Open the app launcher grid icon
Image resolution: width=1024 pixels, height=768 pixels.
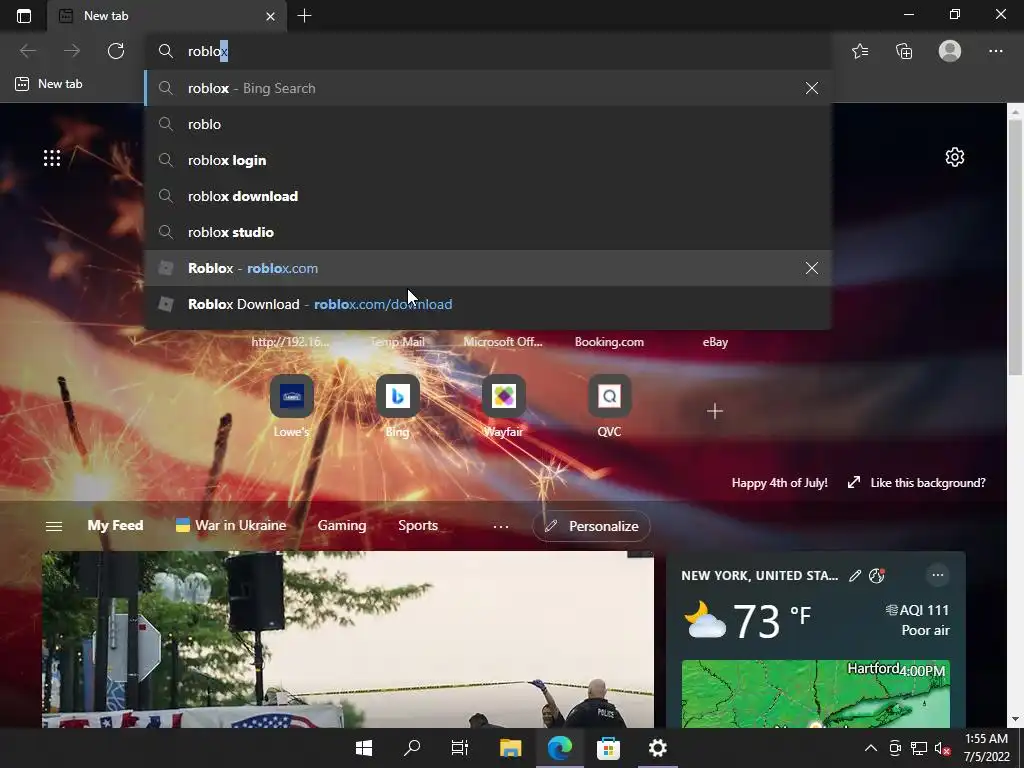tap(52, 158)
